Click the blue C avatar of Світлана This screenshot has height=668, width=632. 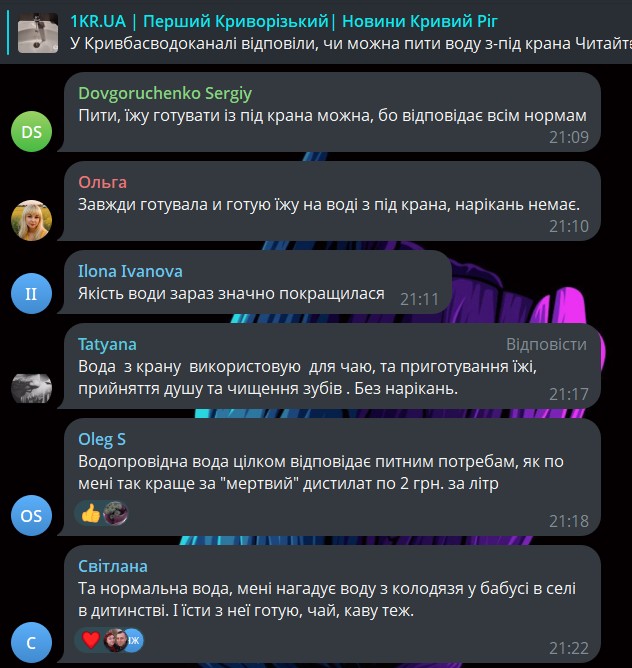pos(32,642)
